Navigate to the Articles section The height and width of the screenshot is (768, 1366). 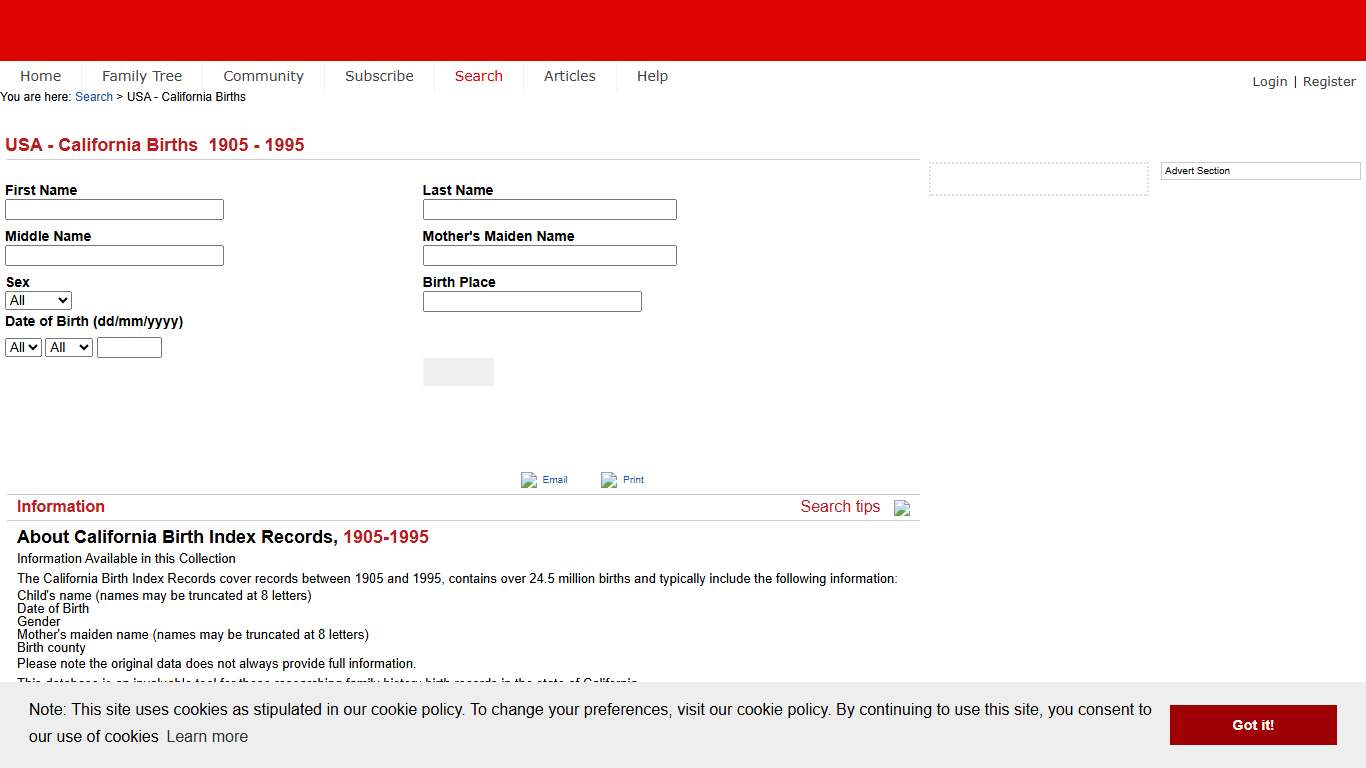(570, 76)
